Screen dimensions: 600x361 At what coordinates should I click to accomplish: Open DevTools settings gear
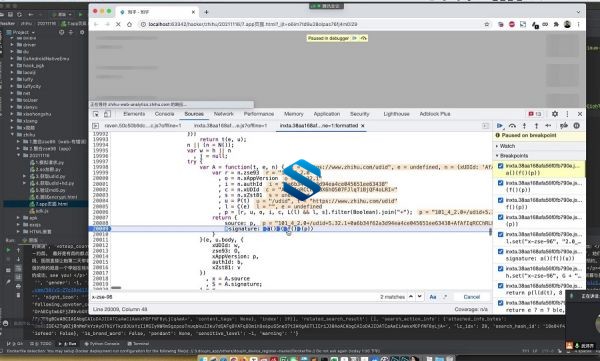coord(555,114)
